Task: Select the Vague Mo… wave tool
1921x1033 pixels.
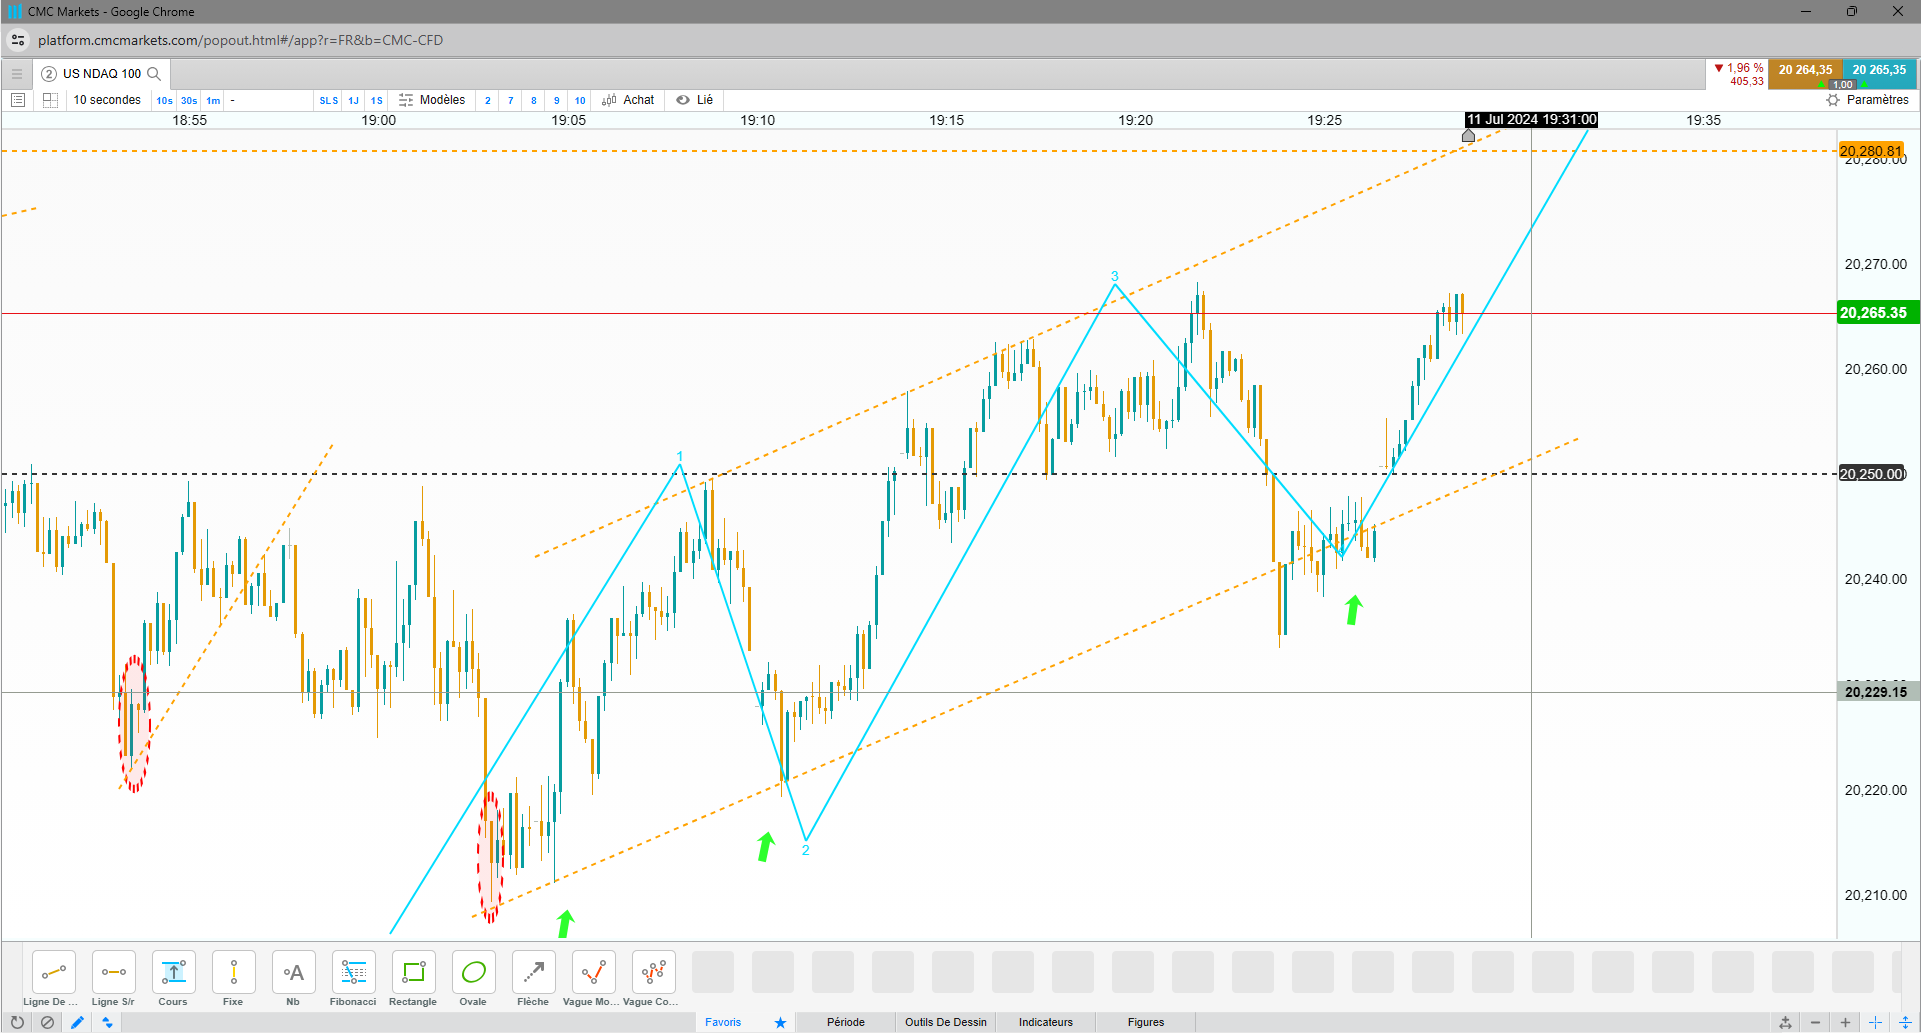Action: [x=594, y=972]
